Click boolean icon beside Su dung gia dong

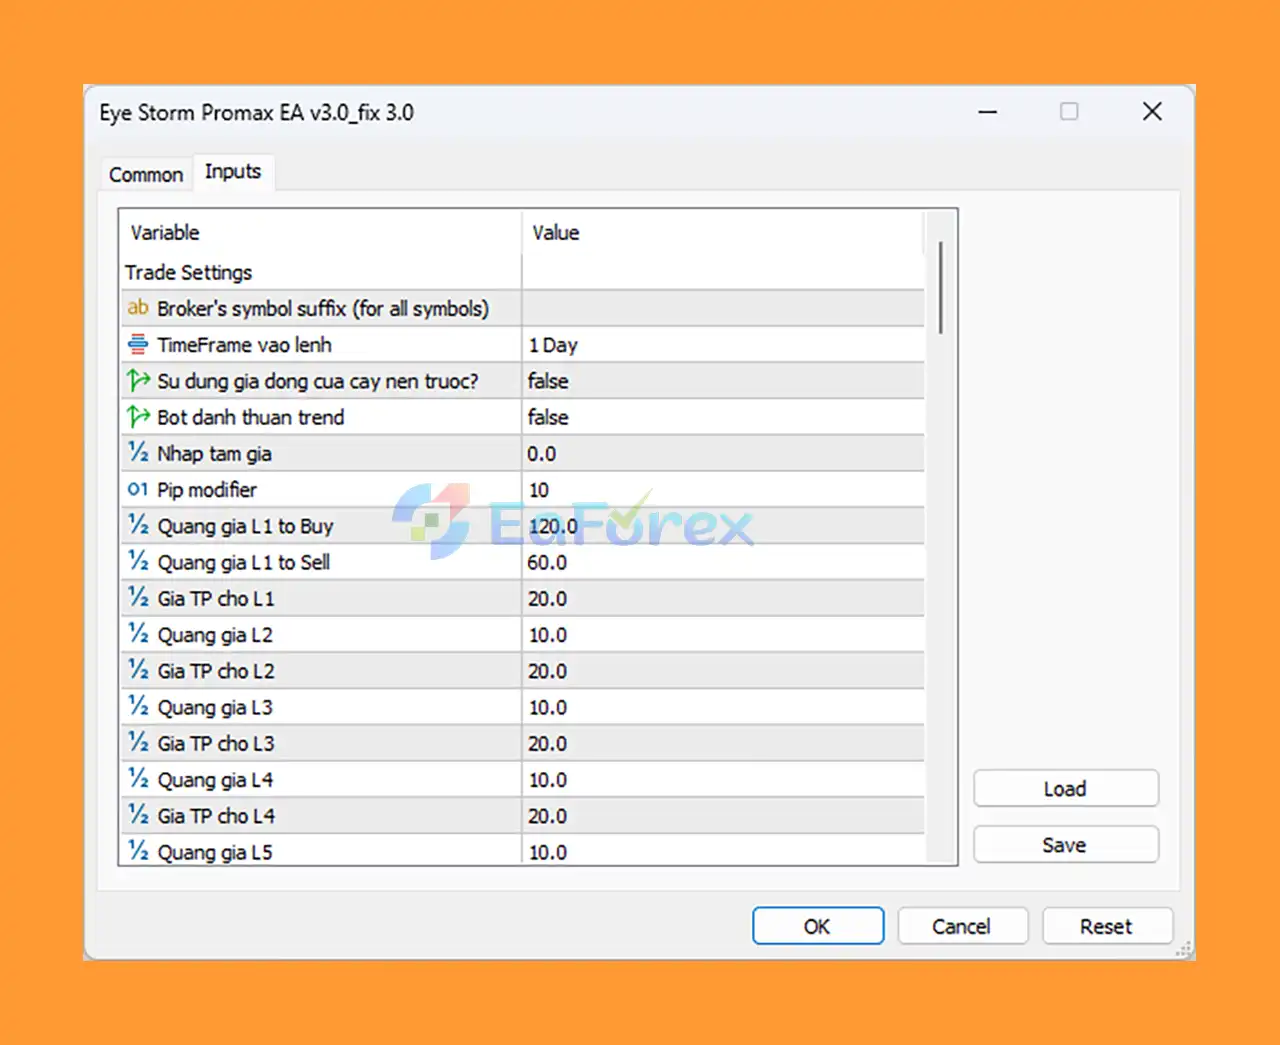coord(138,381)
